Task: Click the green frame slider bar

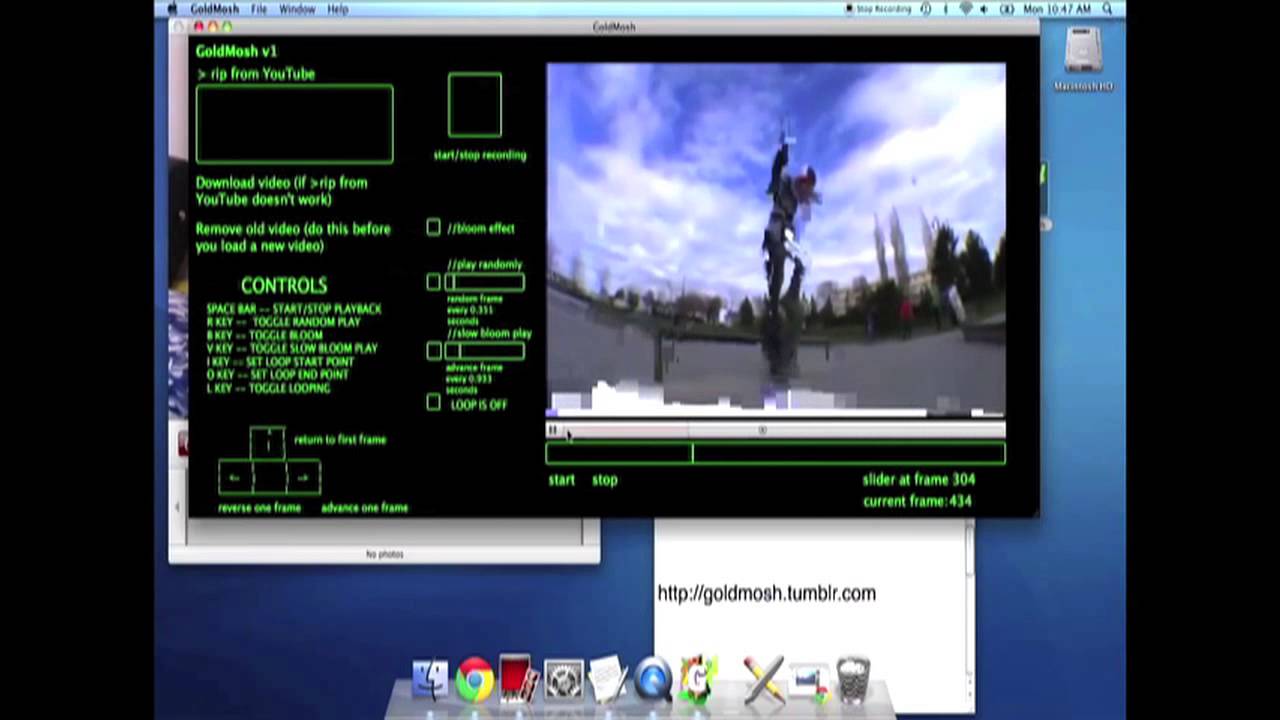Action: pyautogui.click(x=775, y=454)
